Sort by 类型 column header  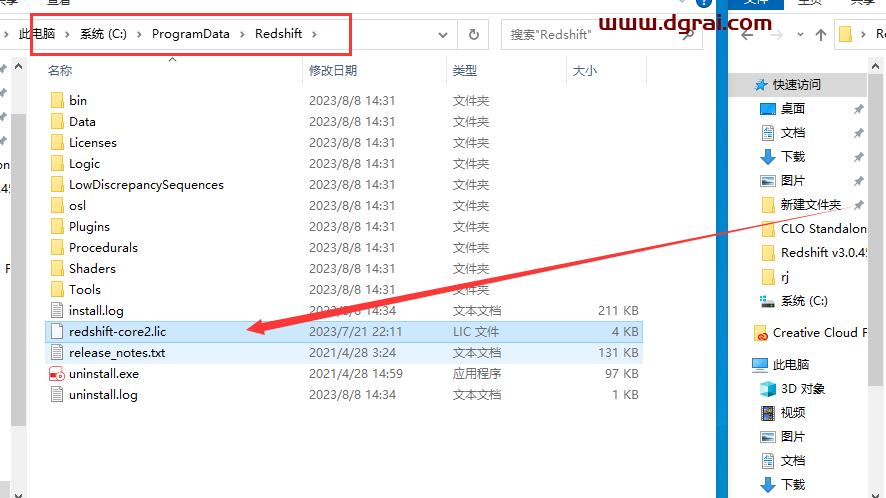(464, 71)
